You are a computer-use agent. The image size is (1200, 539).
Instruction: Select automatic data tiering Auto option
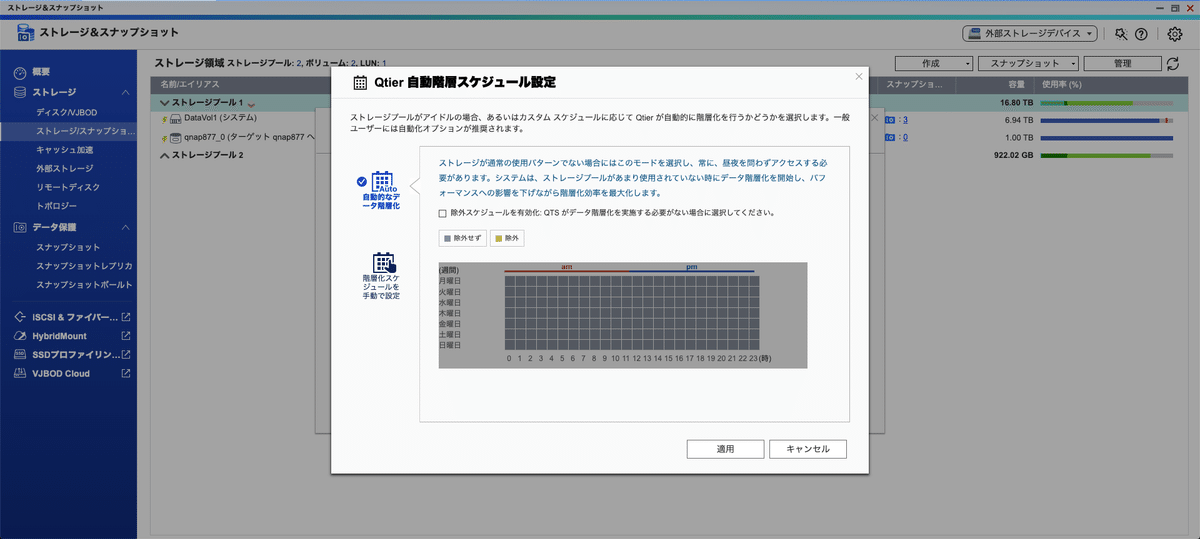381,190
